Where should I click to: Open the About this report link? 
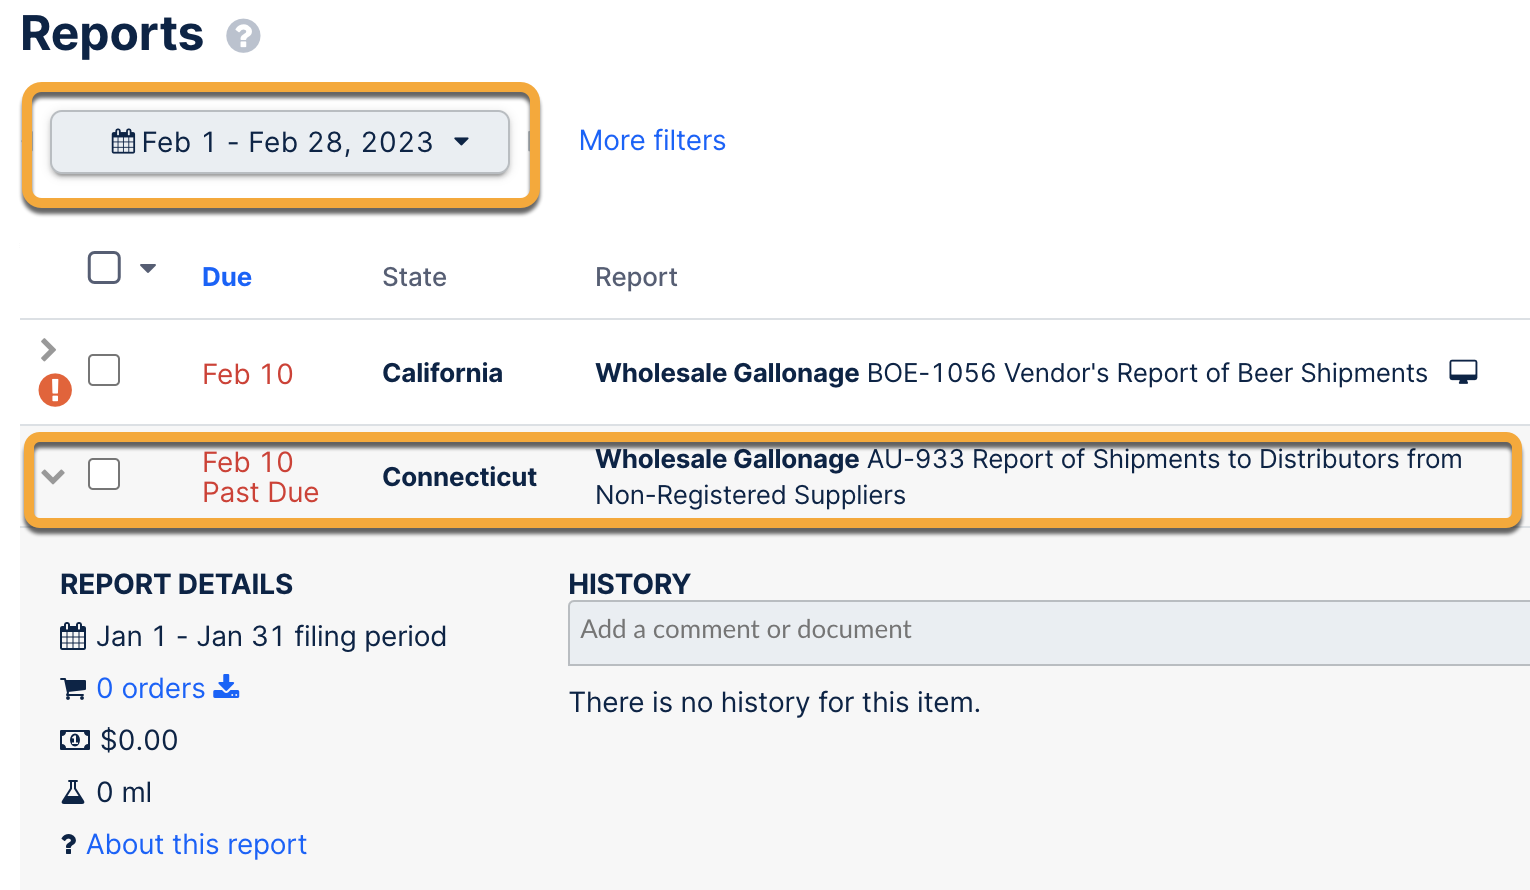[x=196, y=845]
